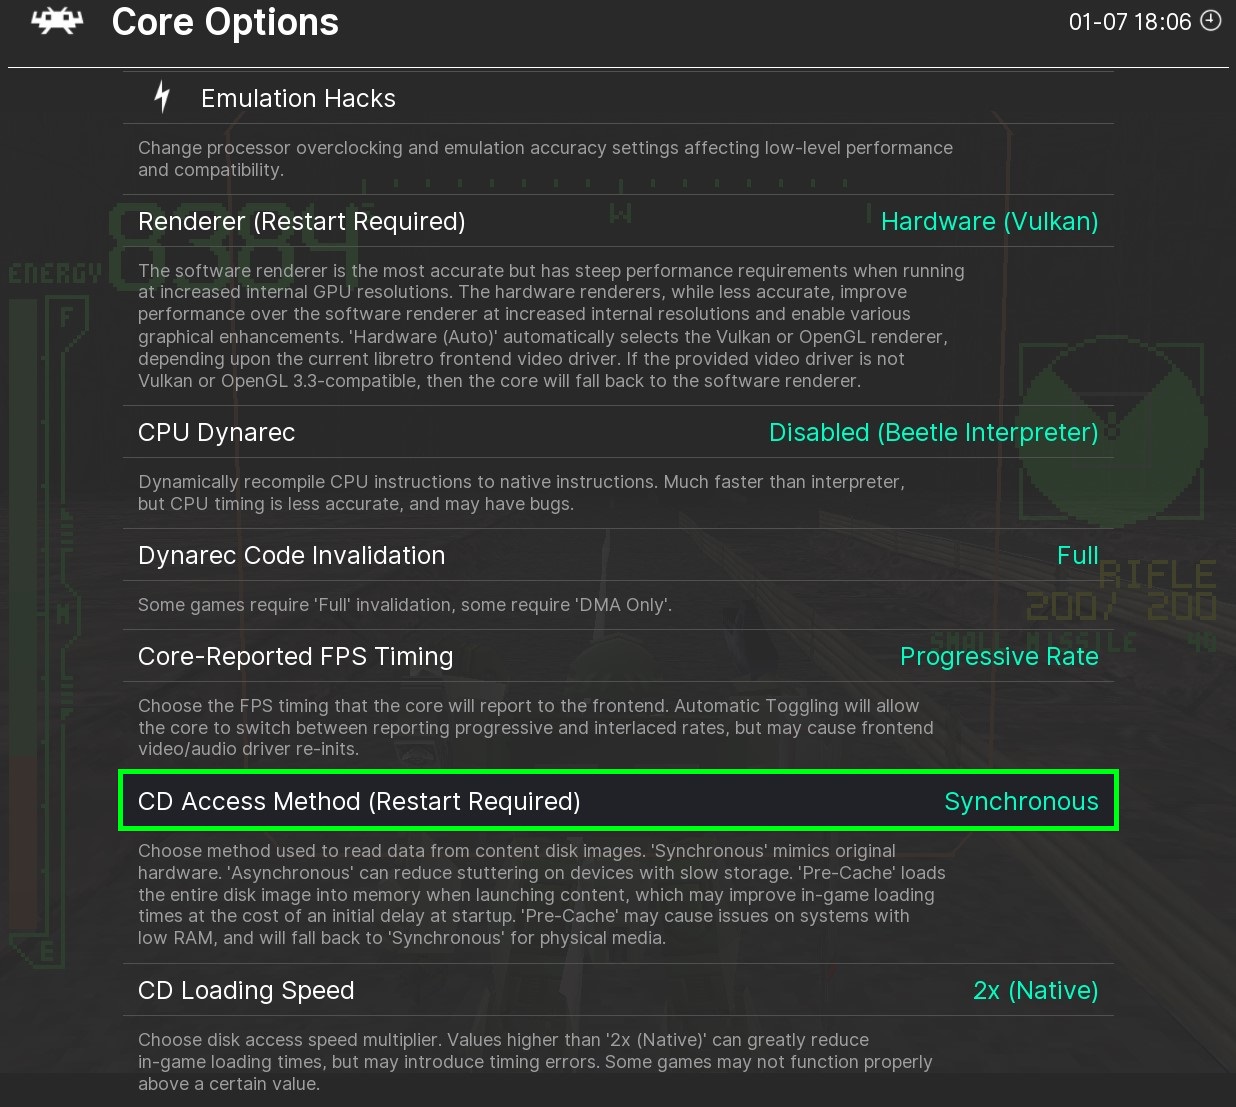Image resolution: width=1236 pixels, height=1107 pixels.
Task: Select the Renderer (Restart Required) option
Action: pos(301,221)
